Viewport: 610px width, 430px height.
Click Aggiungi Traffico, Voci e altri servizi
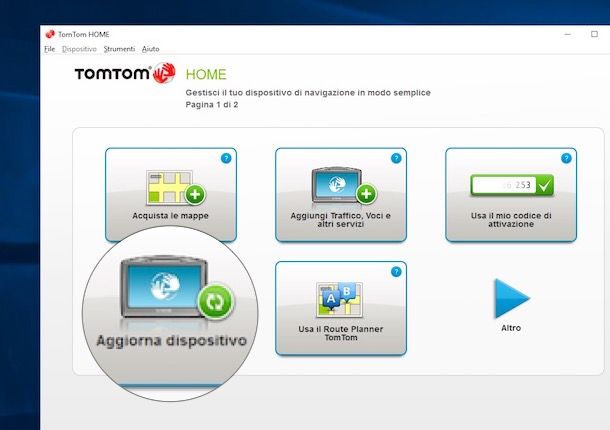pyautogui.click(x=341, y=194)
